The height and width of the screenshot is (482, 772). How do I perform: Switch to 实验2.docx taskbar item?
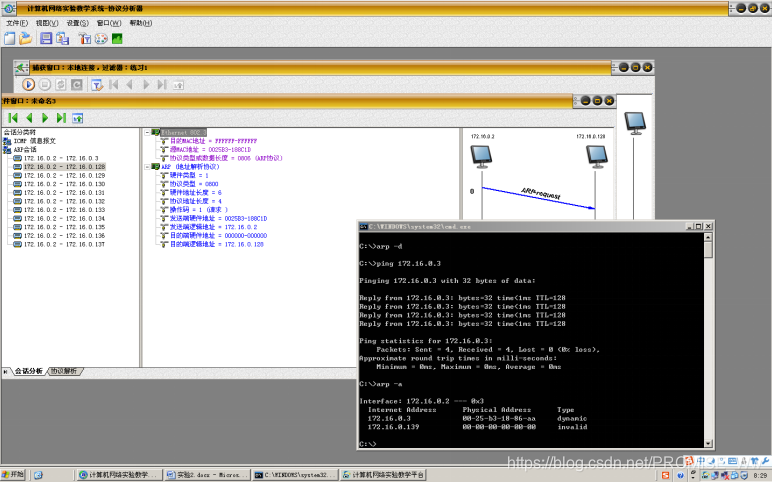click(207, 475)
